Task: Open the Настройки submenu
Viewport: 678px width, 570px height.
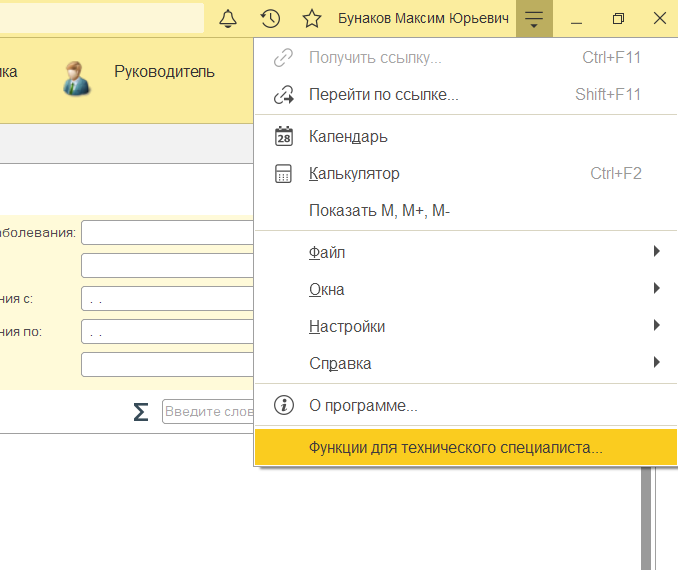Action: point(347,327)
